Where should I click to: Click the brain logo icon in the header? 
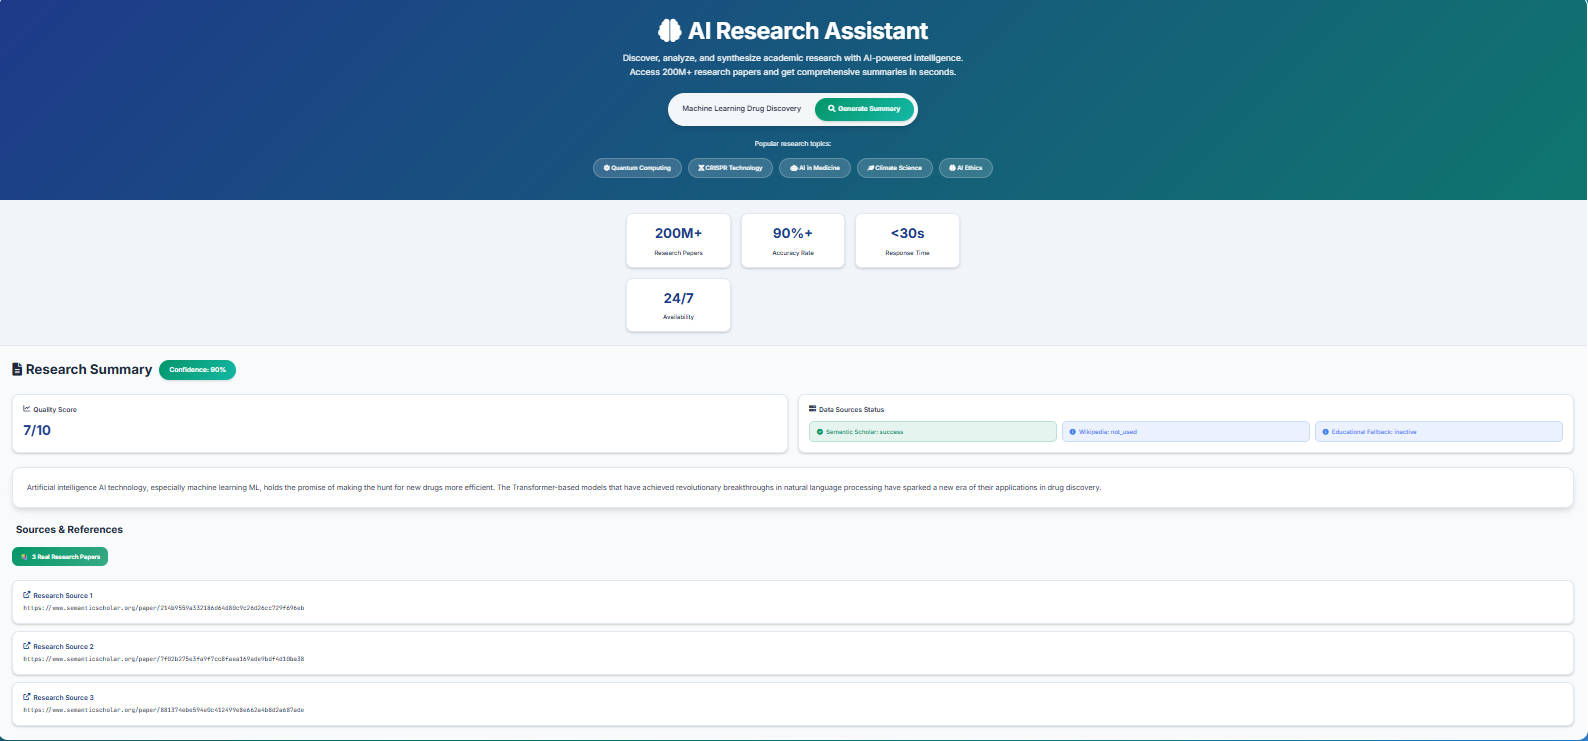(x=669, y=31)
